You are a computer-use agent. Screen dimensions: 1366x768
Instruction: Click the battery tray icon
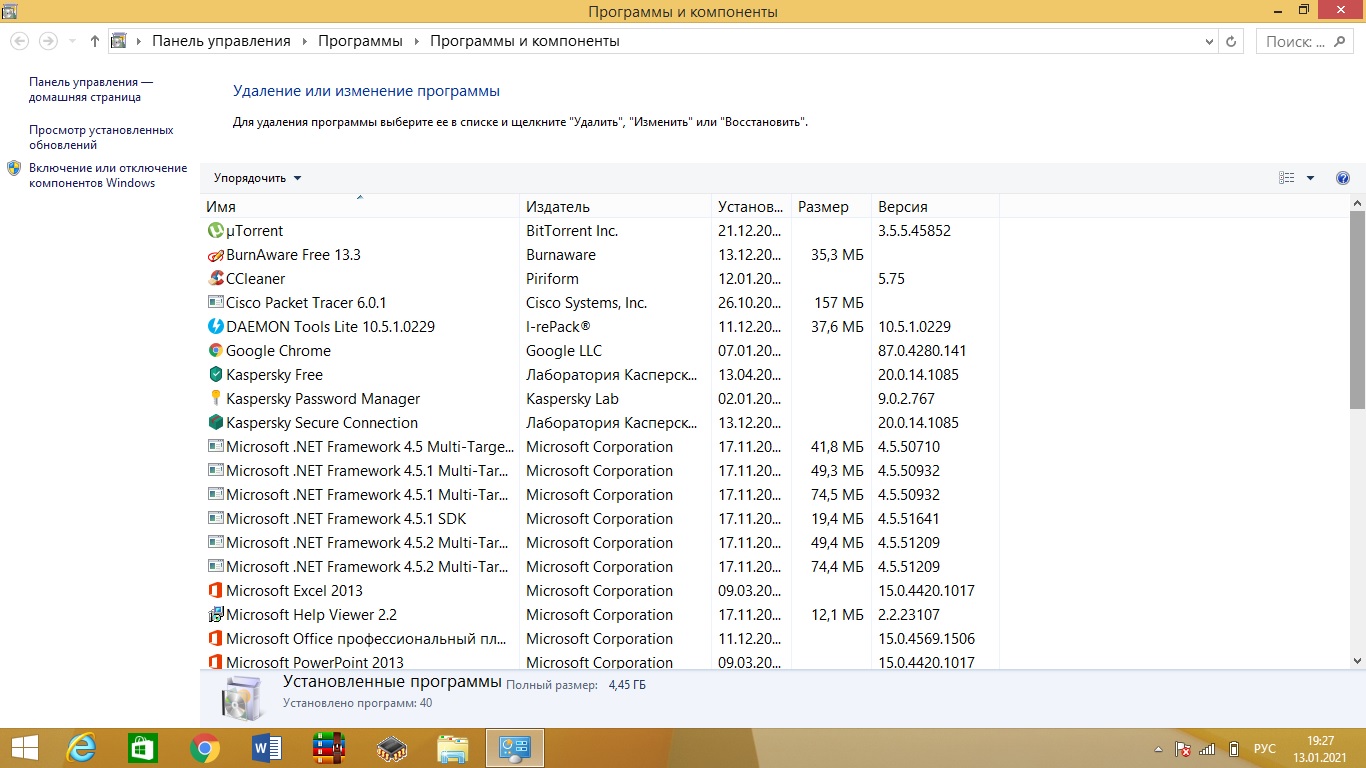[1234, 748]
